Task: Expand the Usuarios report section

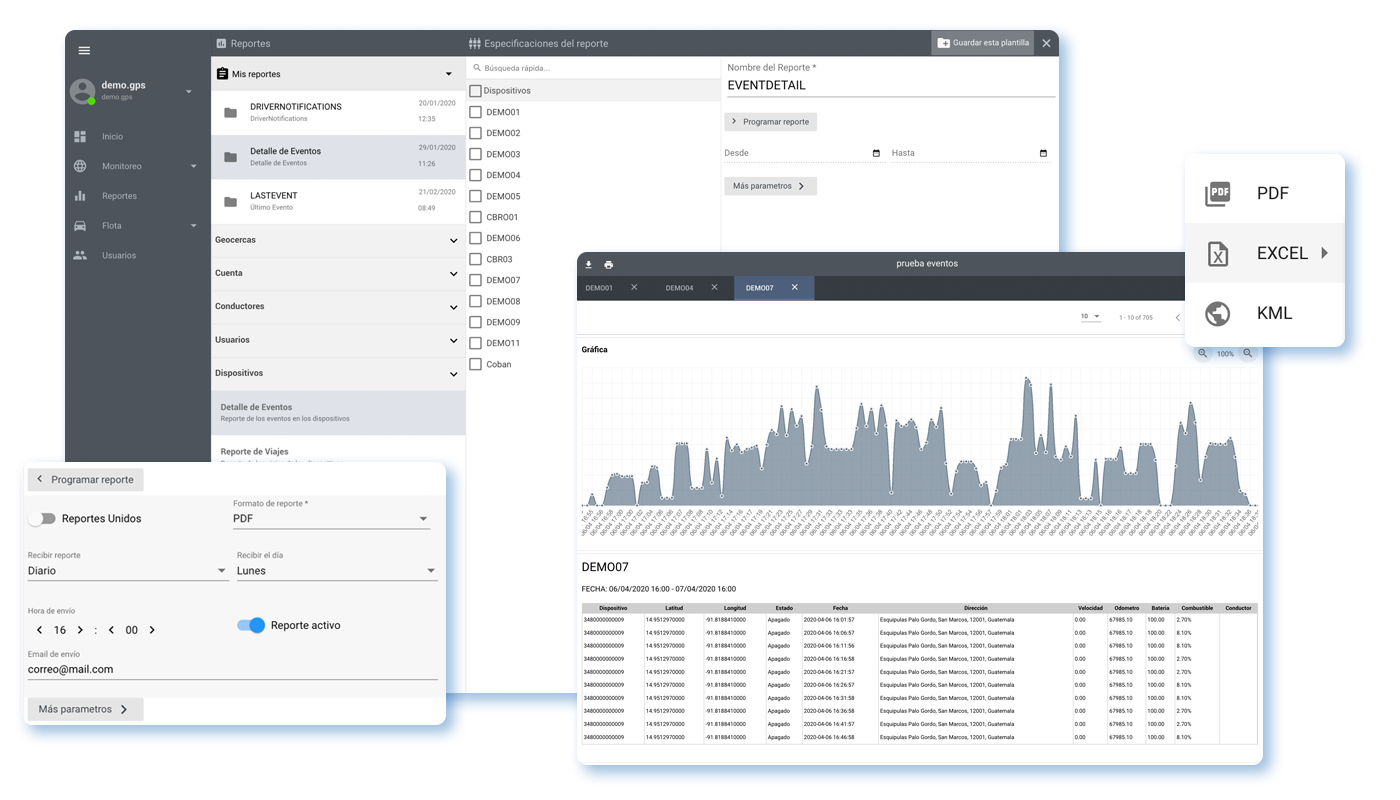Action: click(453, 341)
